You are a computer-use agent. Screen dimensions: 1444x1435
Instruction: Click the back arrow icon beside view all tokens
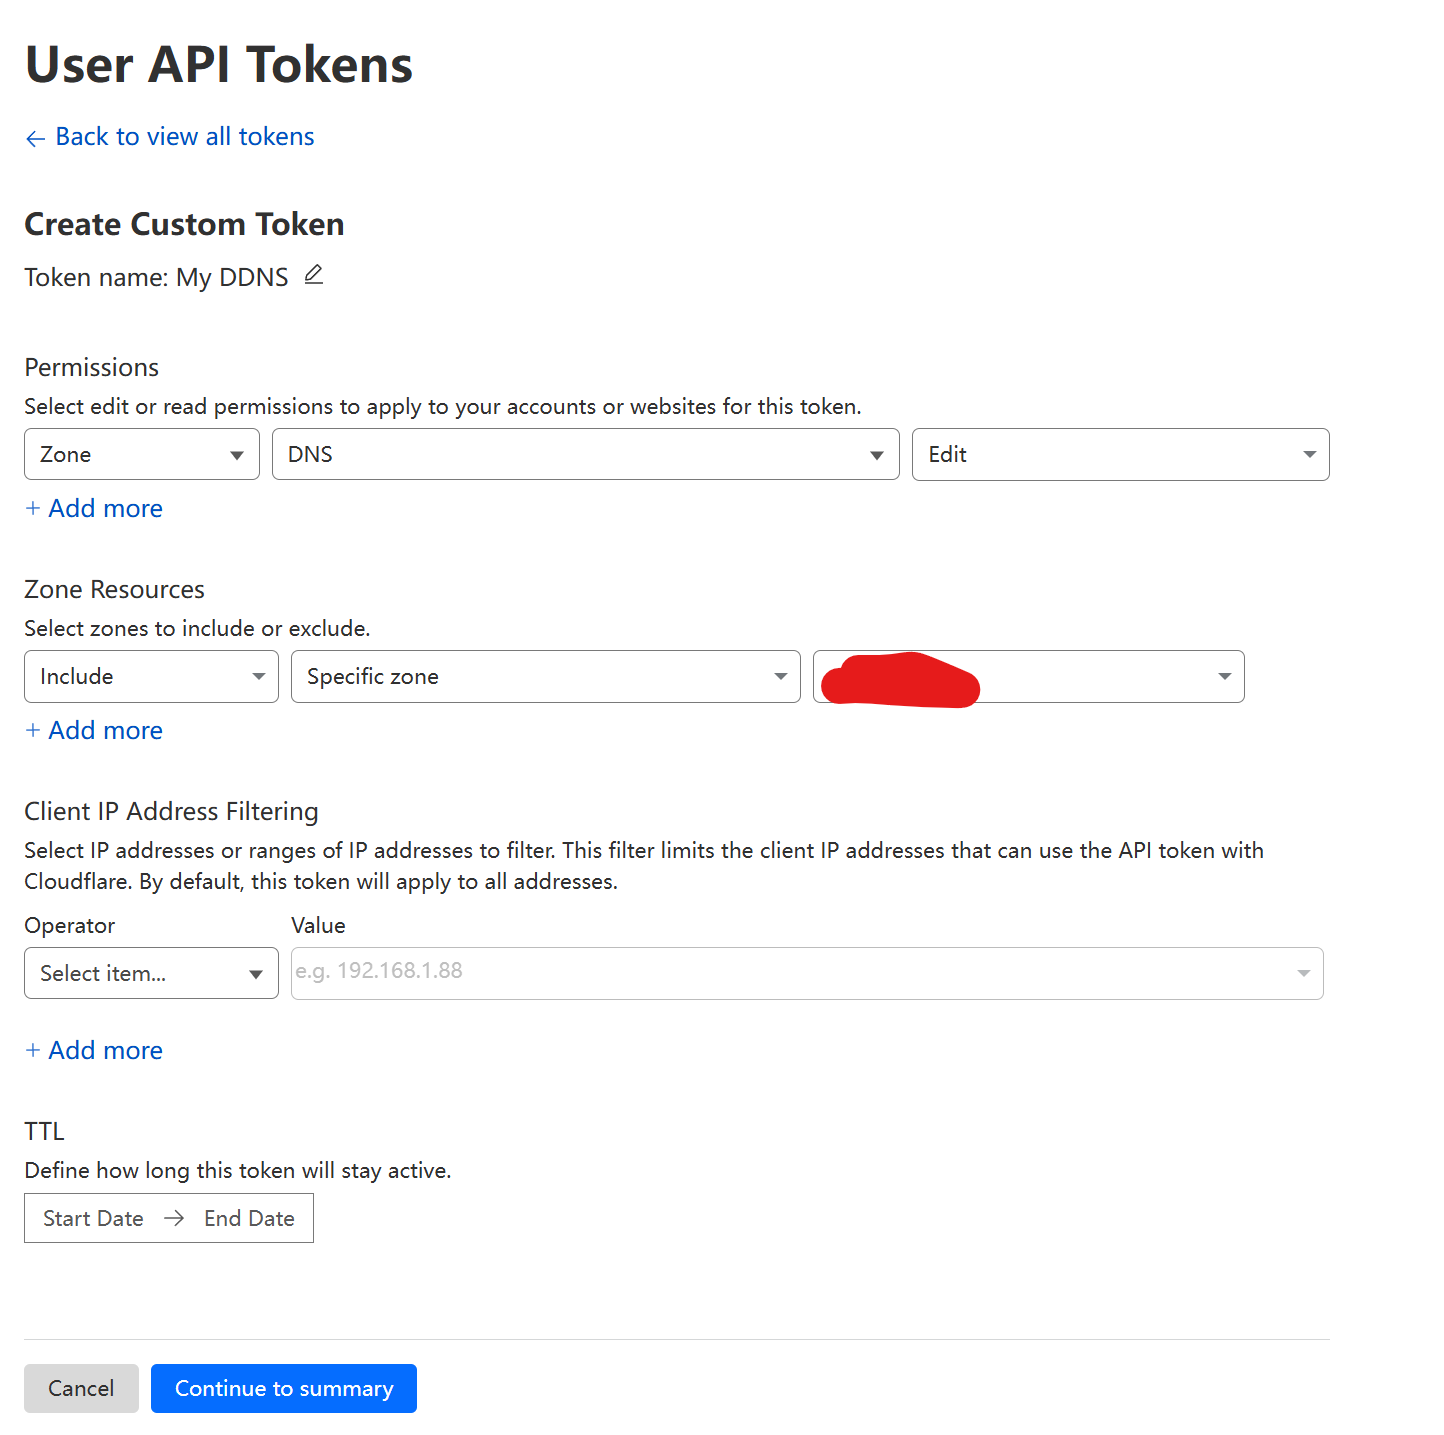tap(35, 139)
